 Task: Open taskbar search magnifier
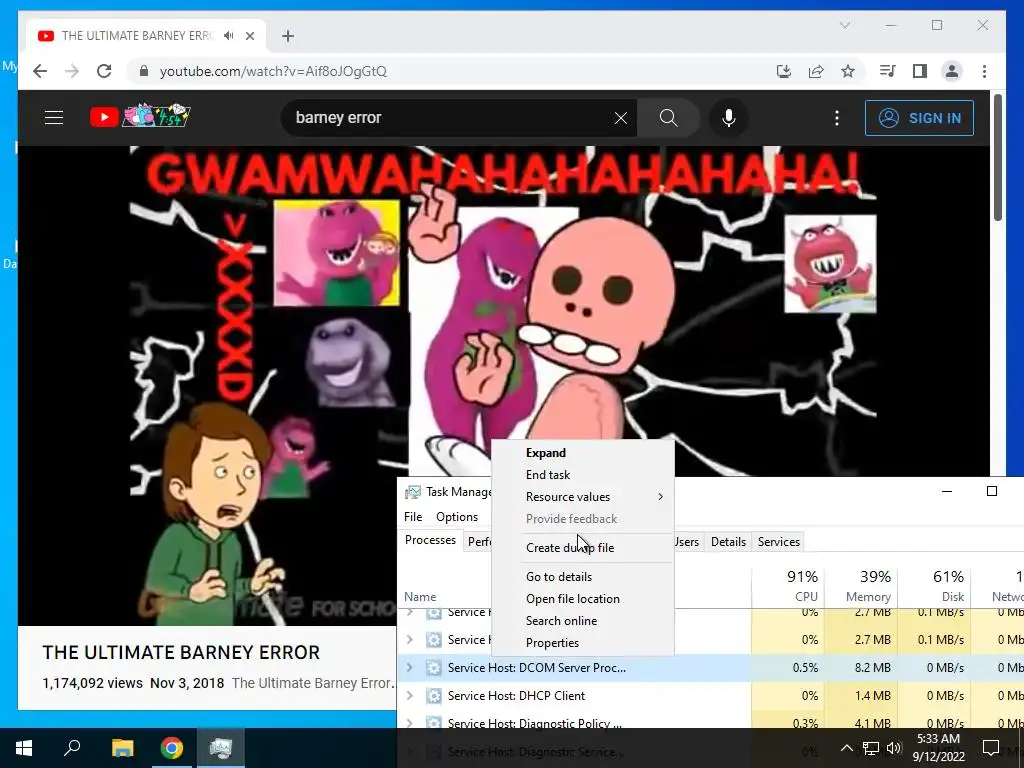click(72, 748)
